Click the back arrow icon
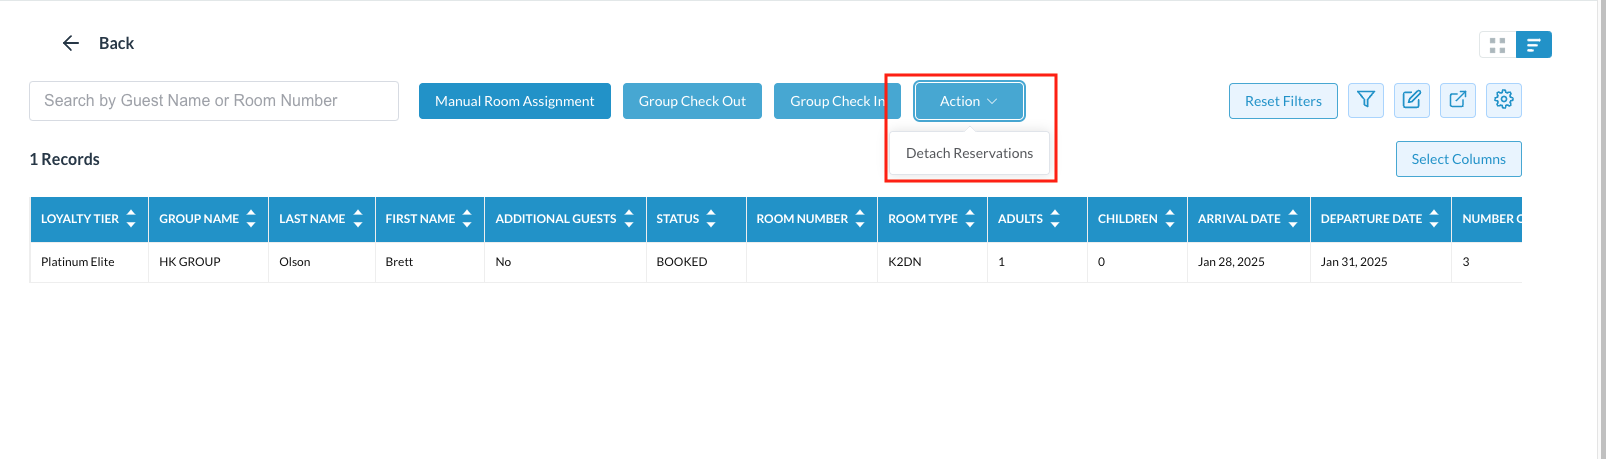Viewport: 1606px width, 459px height. coord(71,43)
